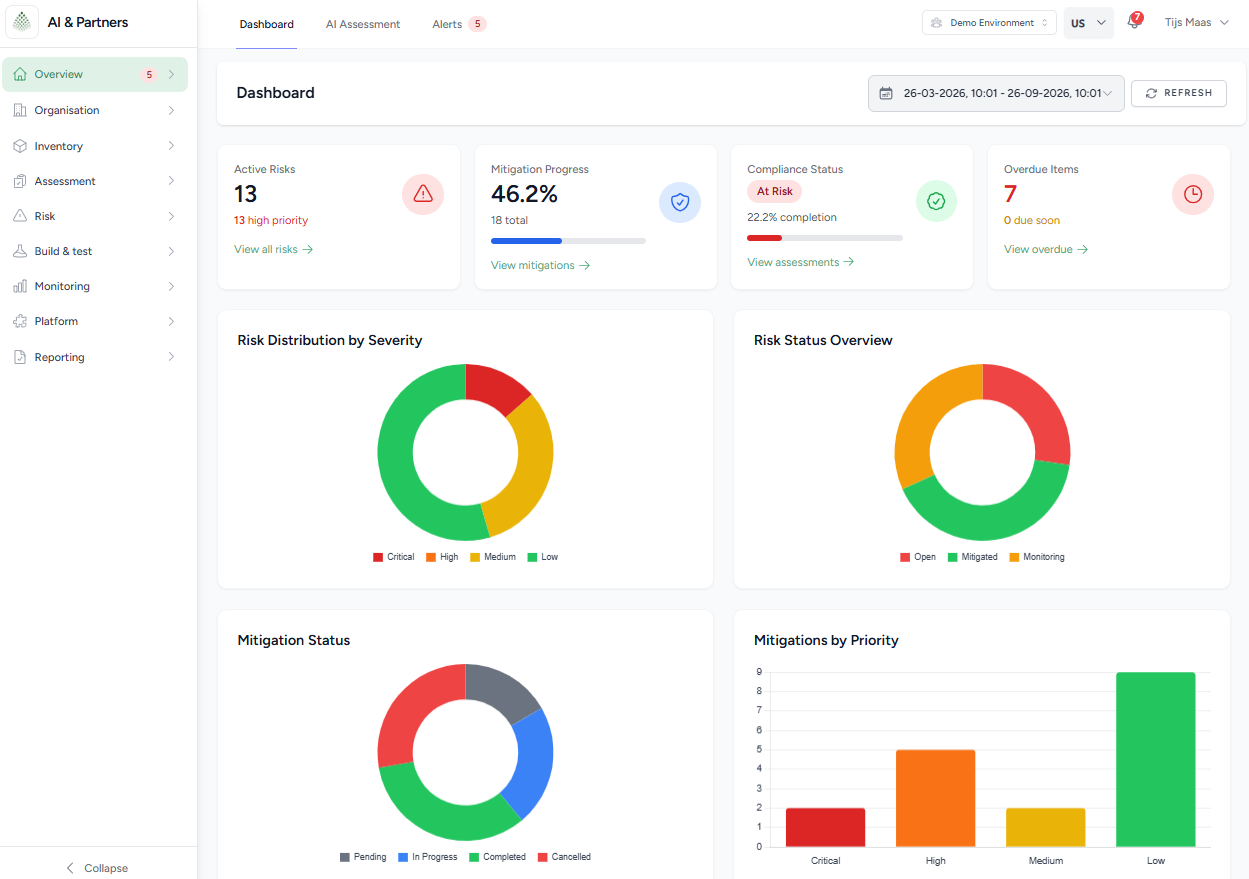
Task: Click the Compliance Status check badge icon
Action: pyautogui.click(x=936, y=201)
